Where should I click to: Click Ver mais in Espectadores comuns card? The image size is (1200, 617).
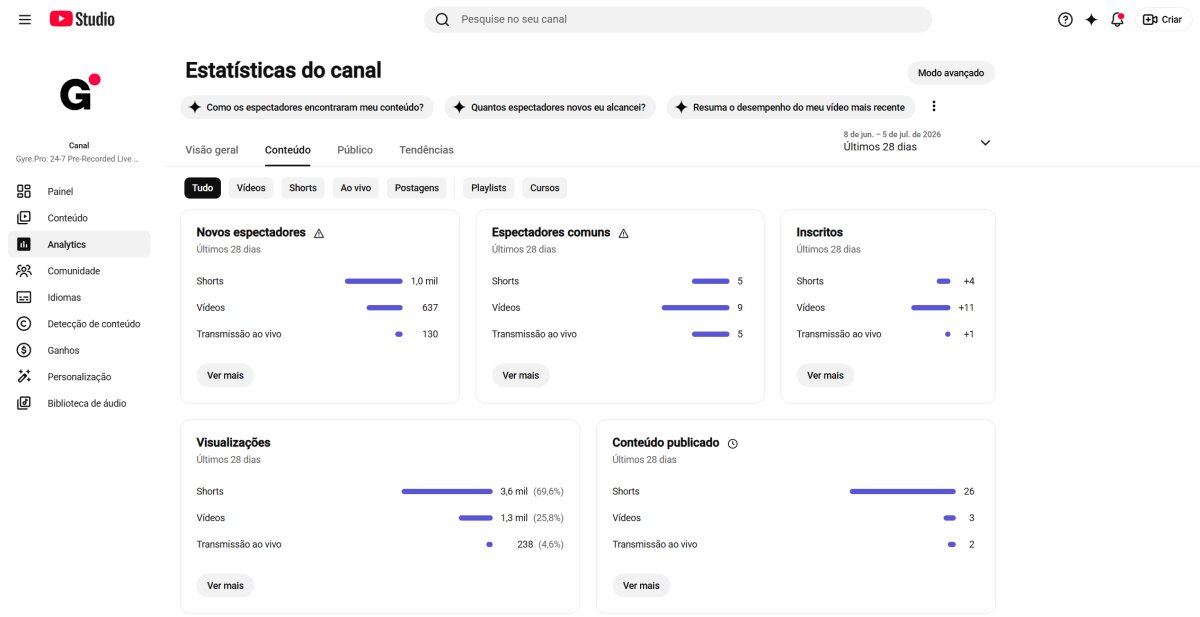point(521,375)
